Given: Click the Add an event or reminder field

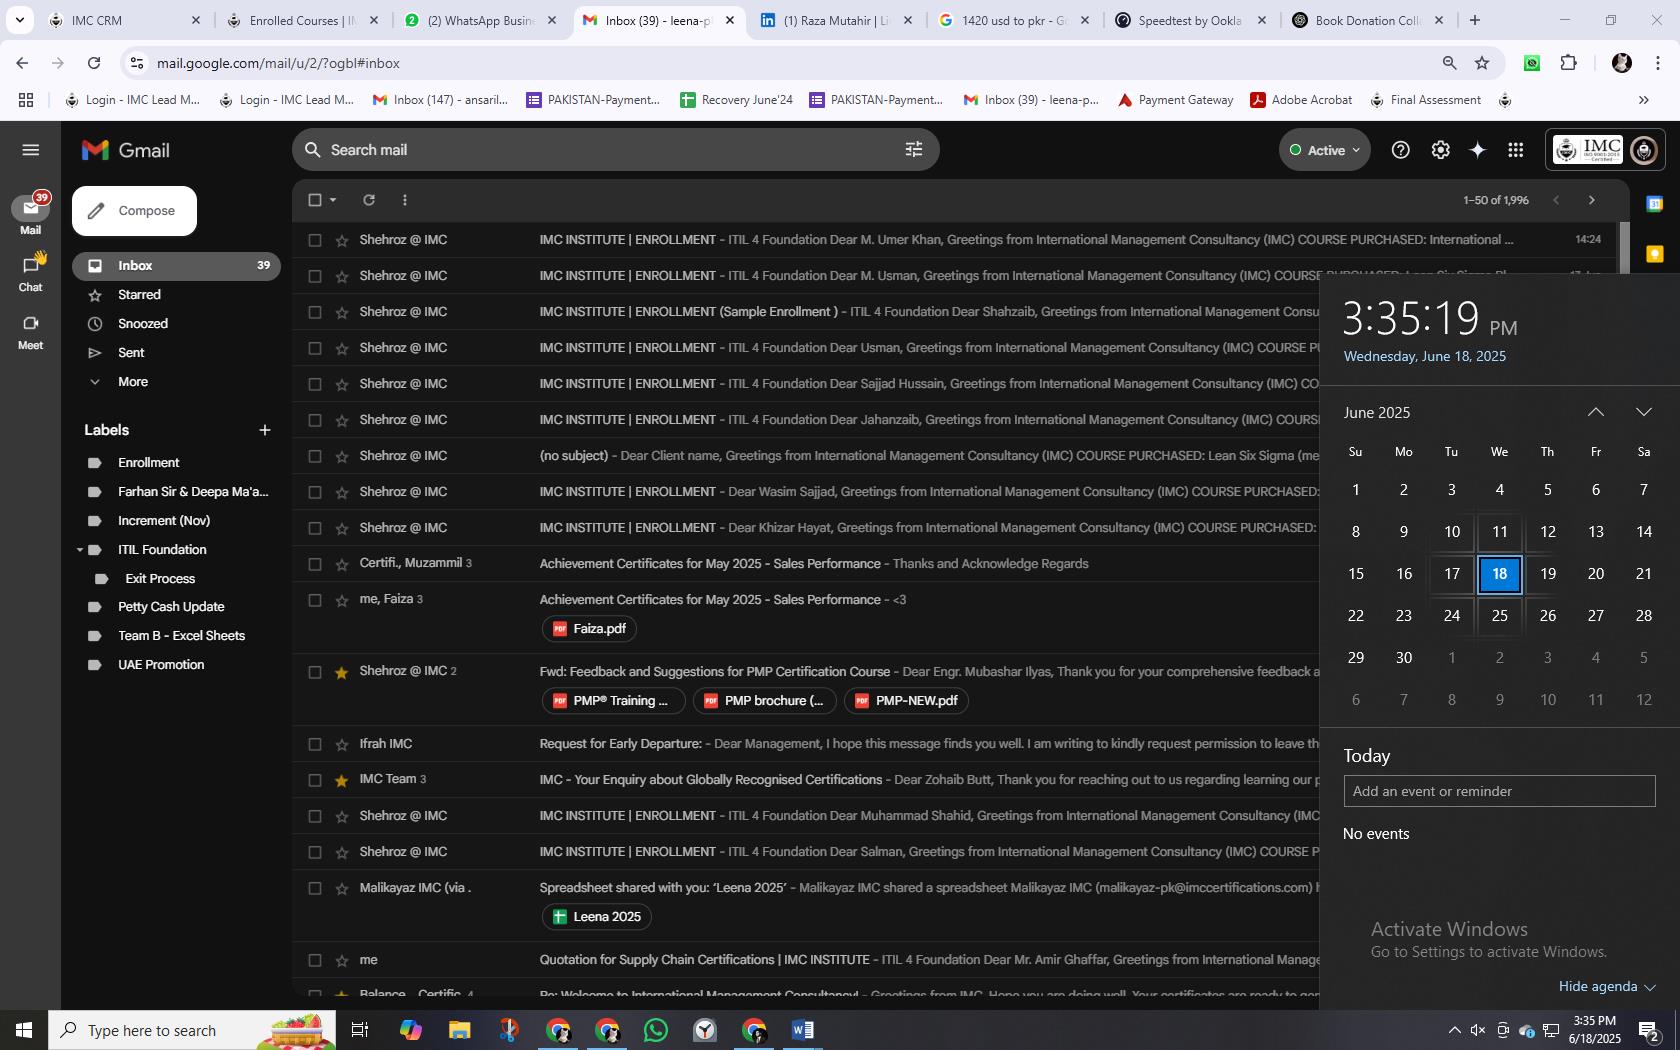Looking at the screenshot, I should (x=1499, y=791).
